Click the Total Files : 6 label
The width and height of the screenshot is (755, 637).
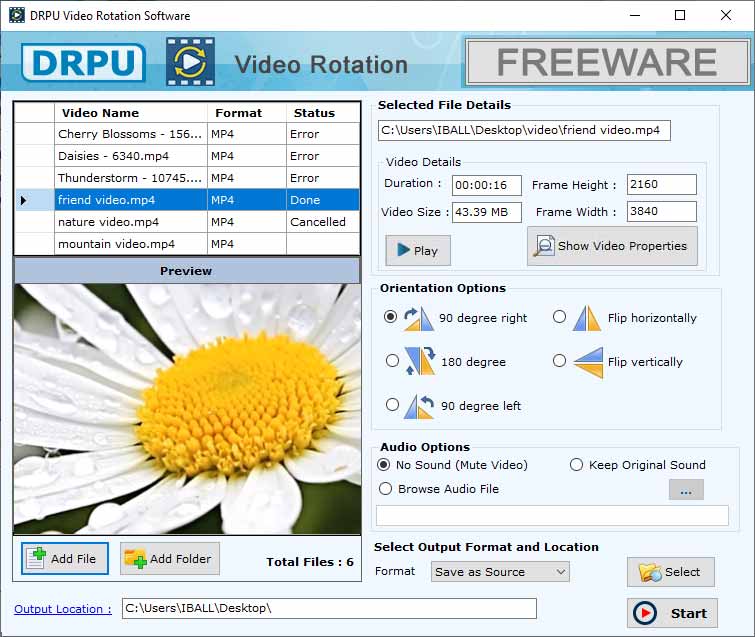[x=310, y=562]
